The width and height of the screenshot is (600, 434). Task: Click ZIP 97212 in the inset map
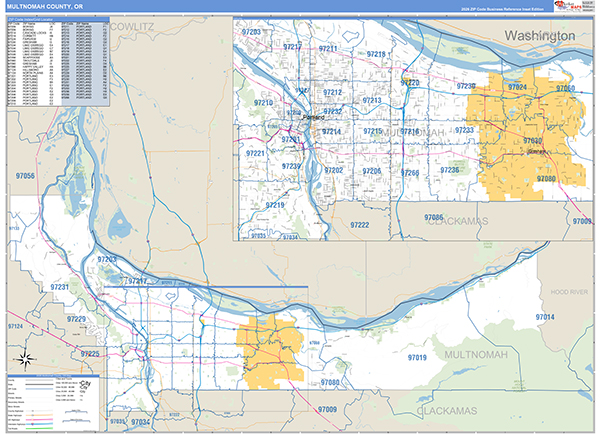pos(332,92)
